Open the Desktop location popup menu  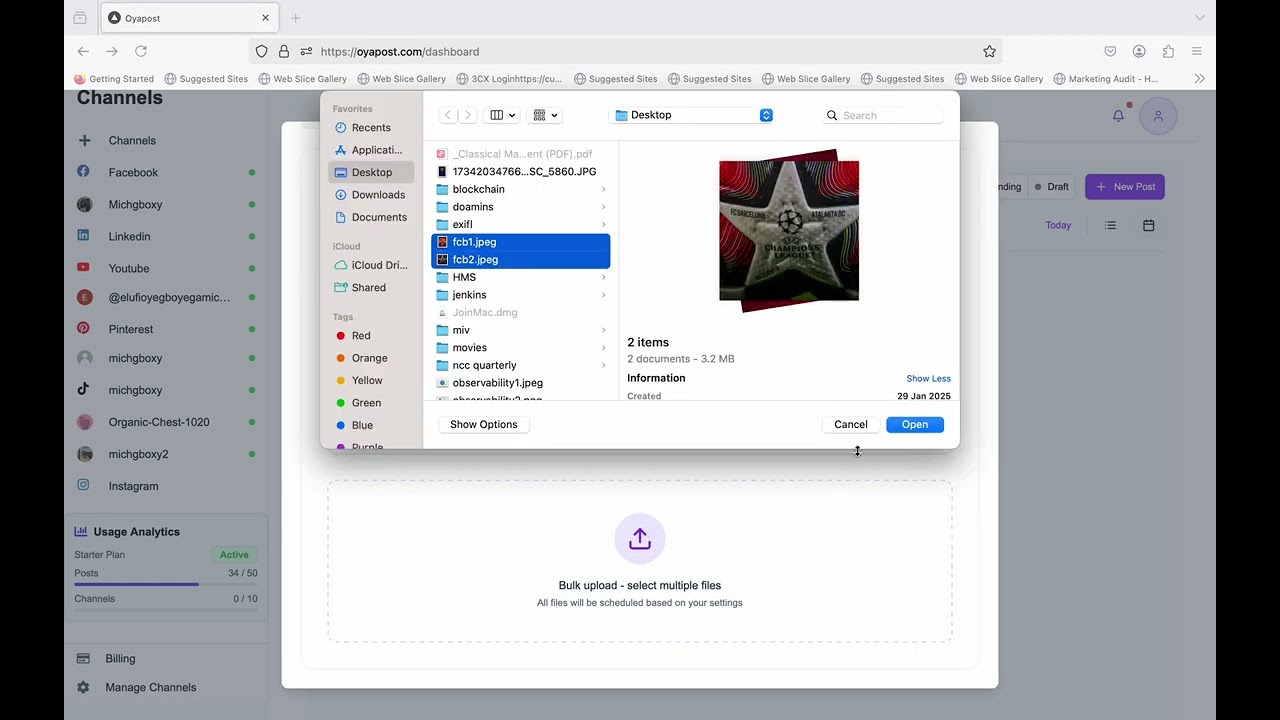[692, 115]
